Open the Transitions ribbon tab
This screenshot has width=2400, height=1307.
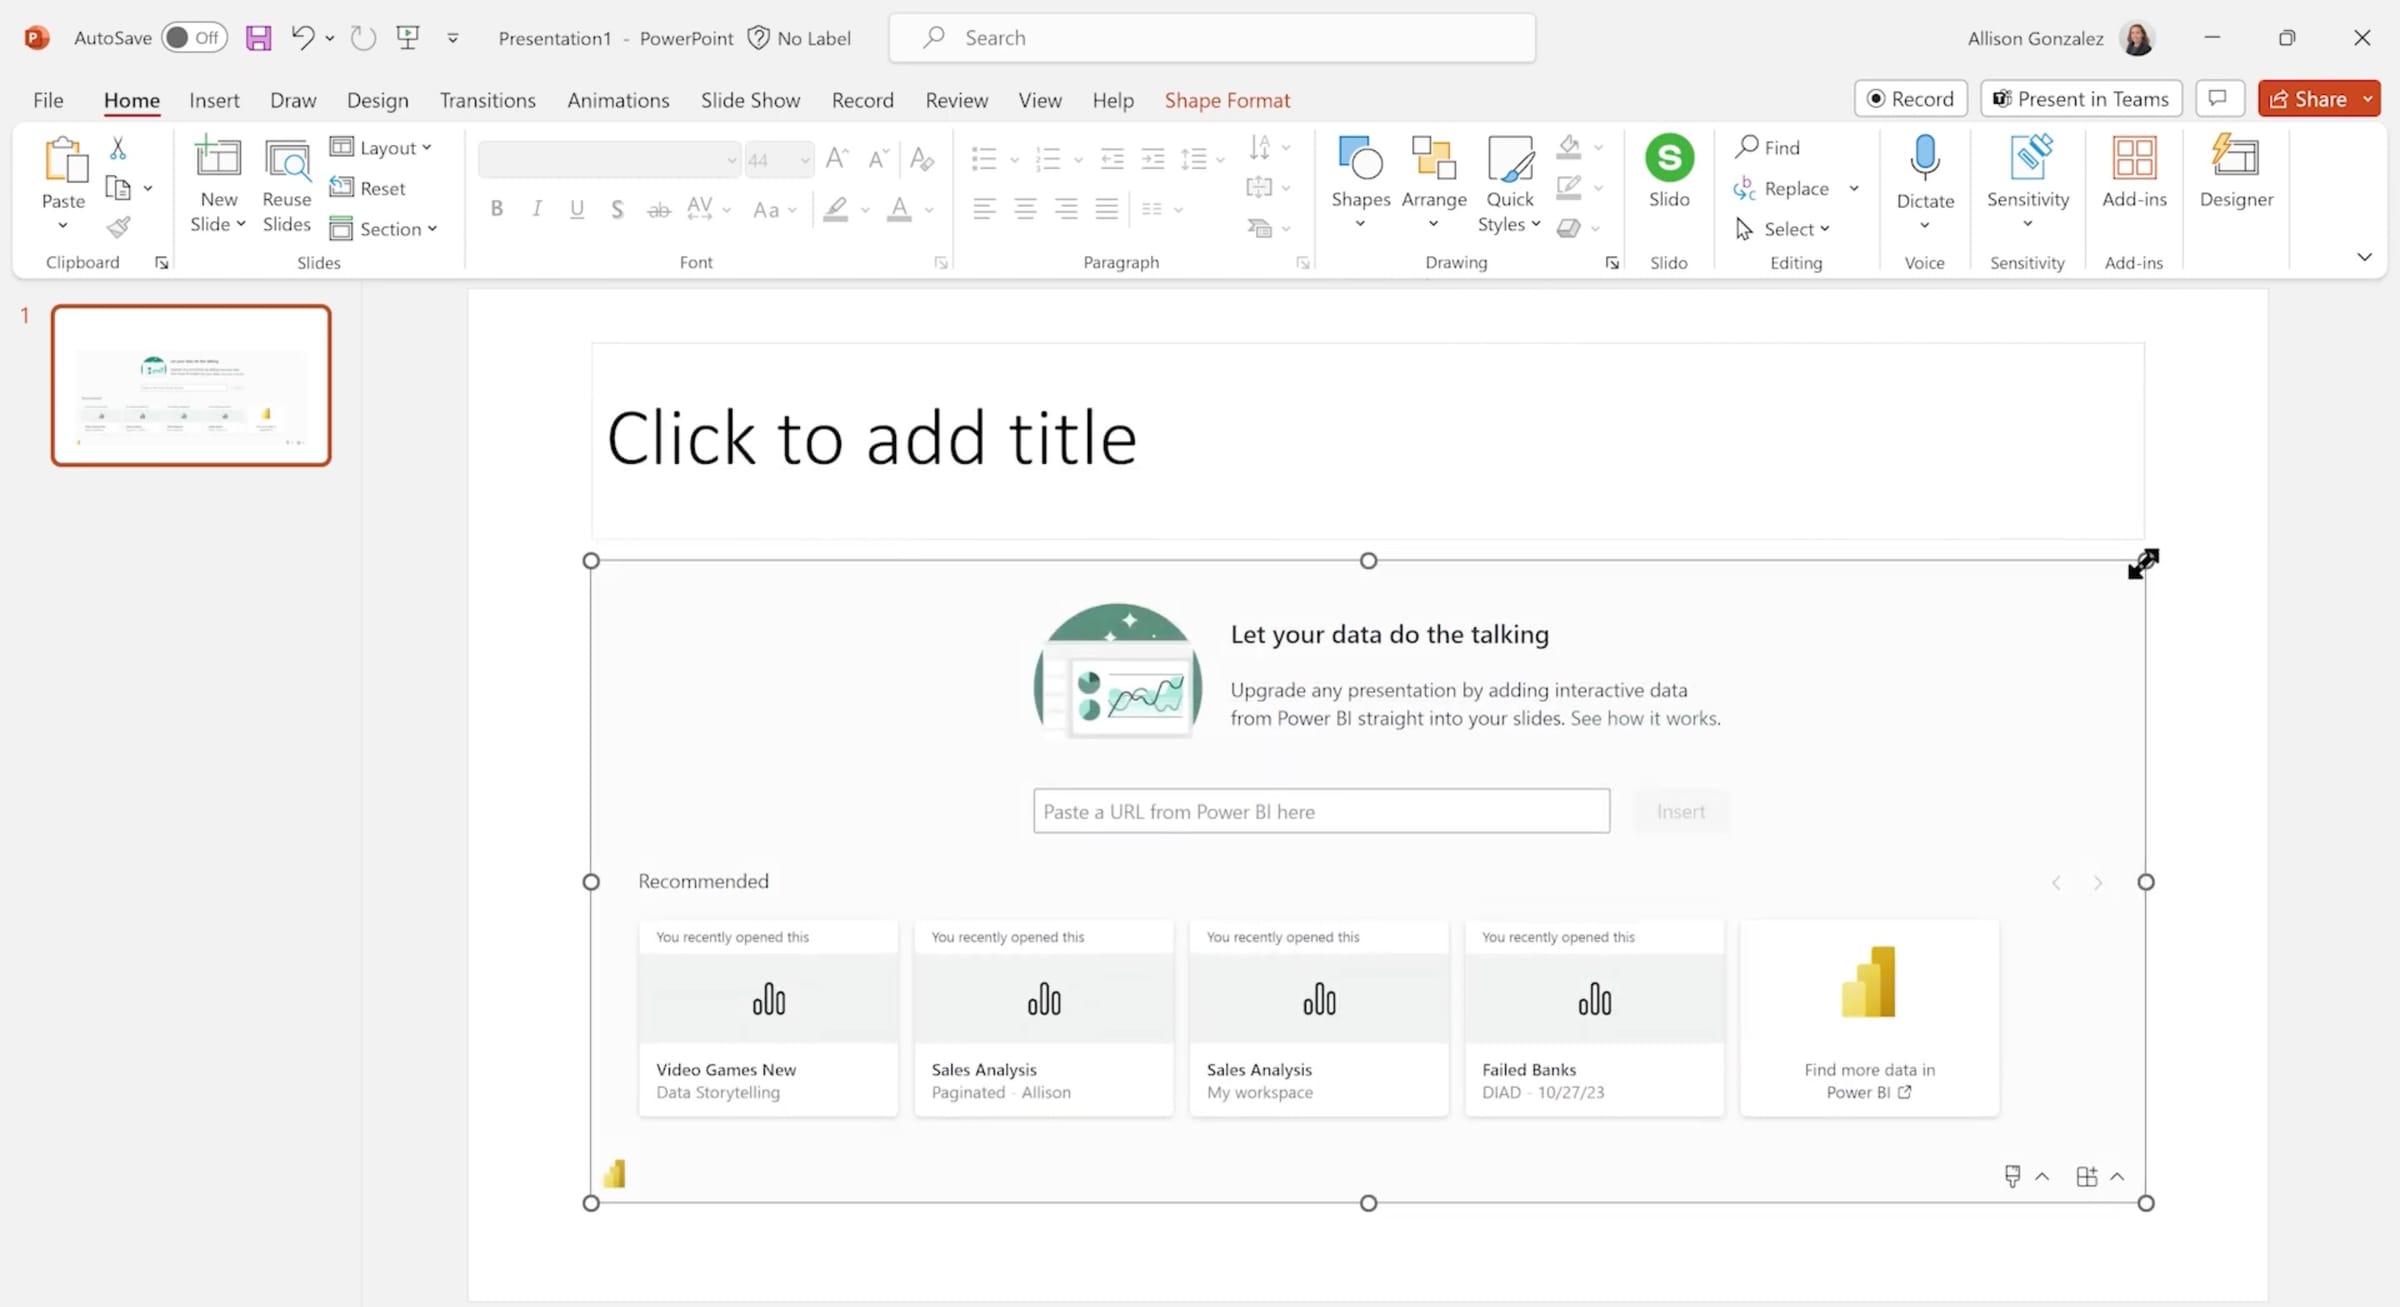pos(487,100)
